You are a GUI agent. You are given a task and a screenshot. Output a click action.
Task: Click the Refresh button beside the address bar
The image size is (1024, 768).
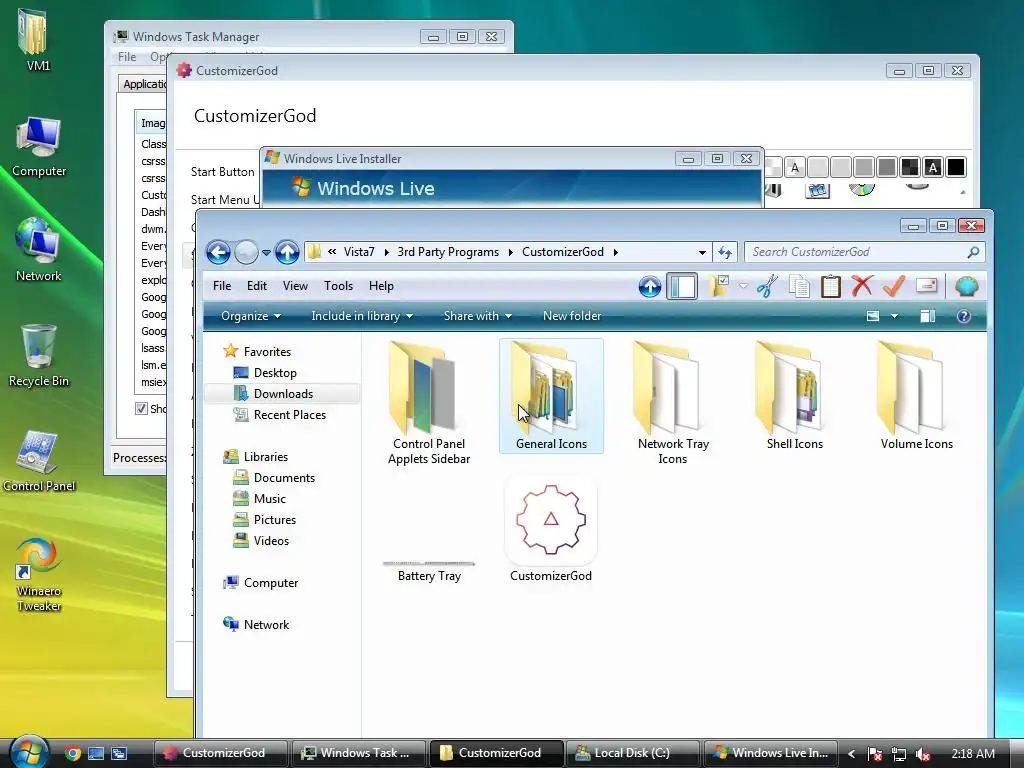(725, 252)
